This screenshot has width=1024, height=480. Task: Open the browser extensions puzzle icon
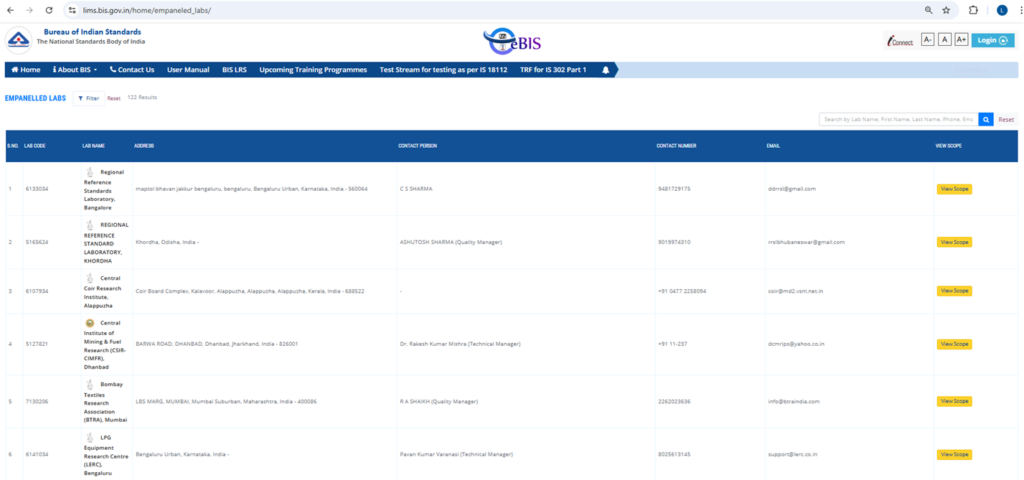tap(973, 10)
